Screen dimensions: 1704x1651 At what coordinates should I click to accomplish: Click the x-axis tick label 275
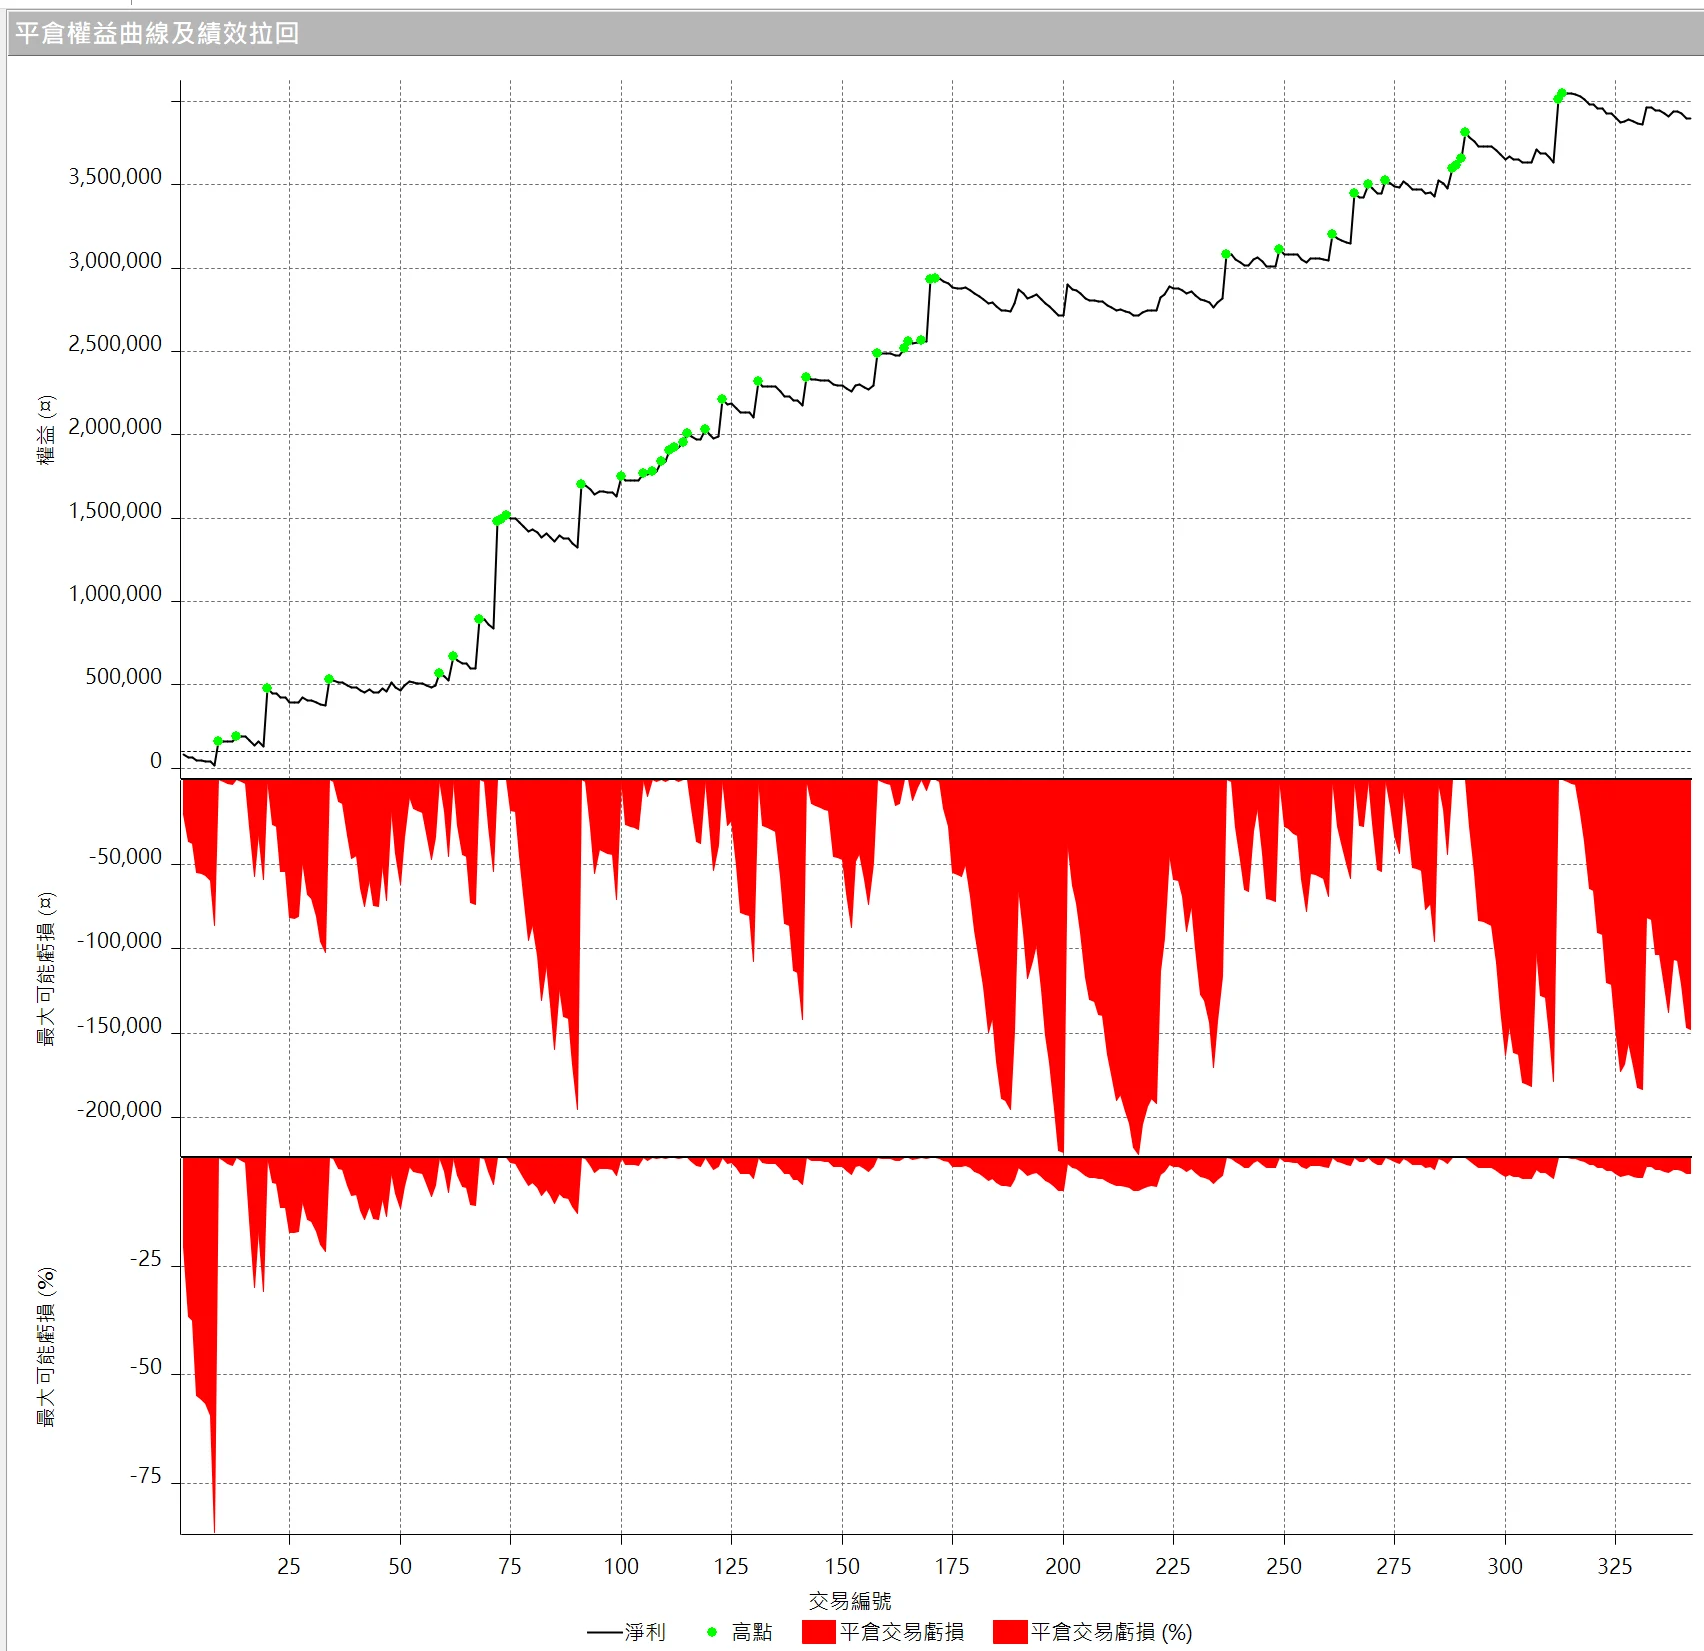pos(1394,1567)
